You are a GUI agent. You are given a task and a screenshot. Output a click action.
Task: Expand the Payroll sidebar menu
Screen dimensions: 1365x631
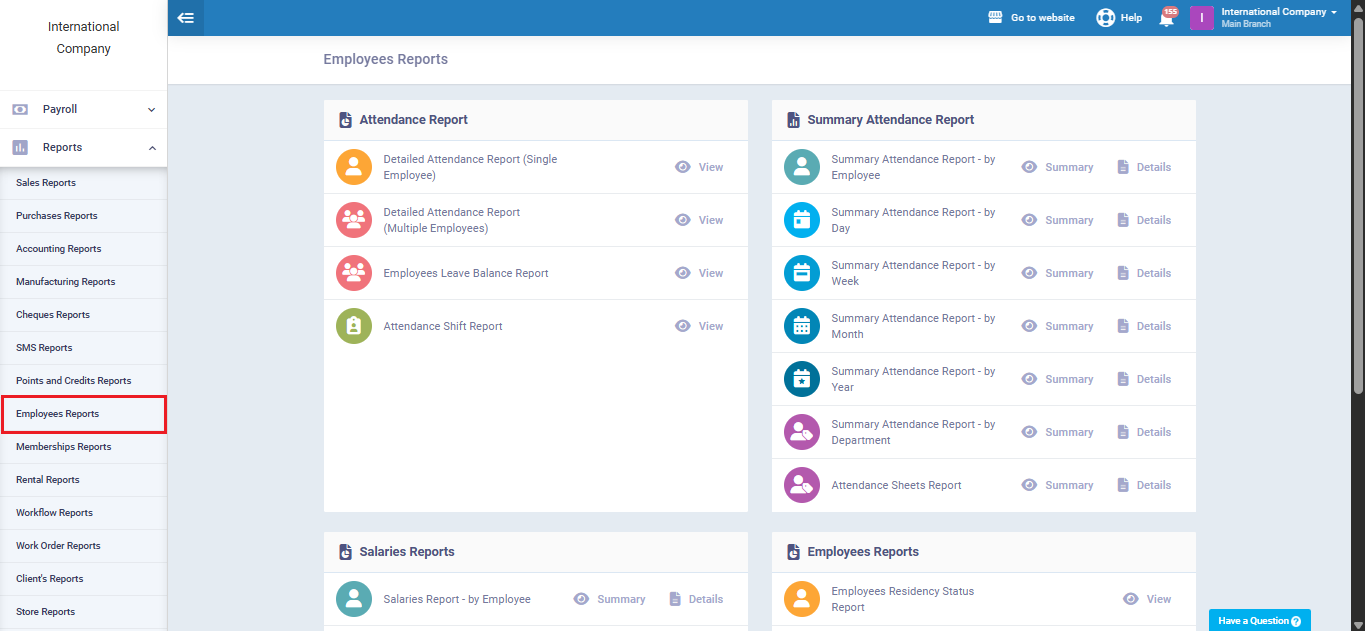click(83, 109)
